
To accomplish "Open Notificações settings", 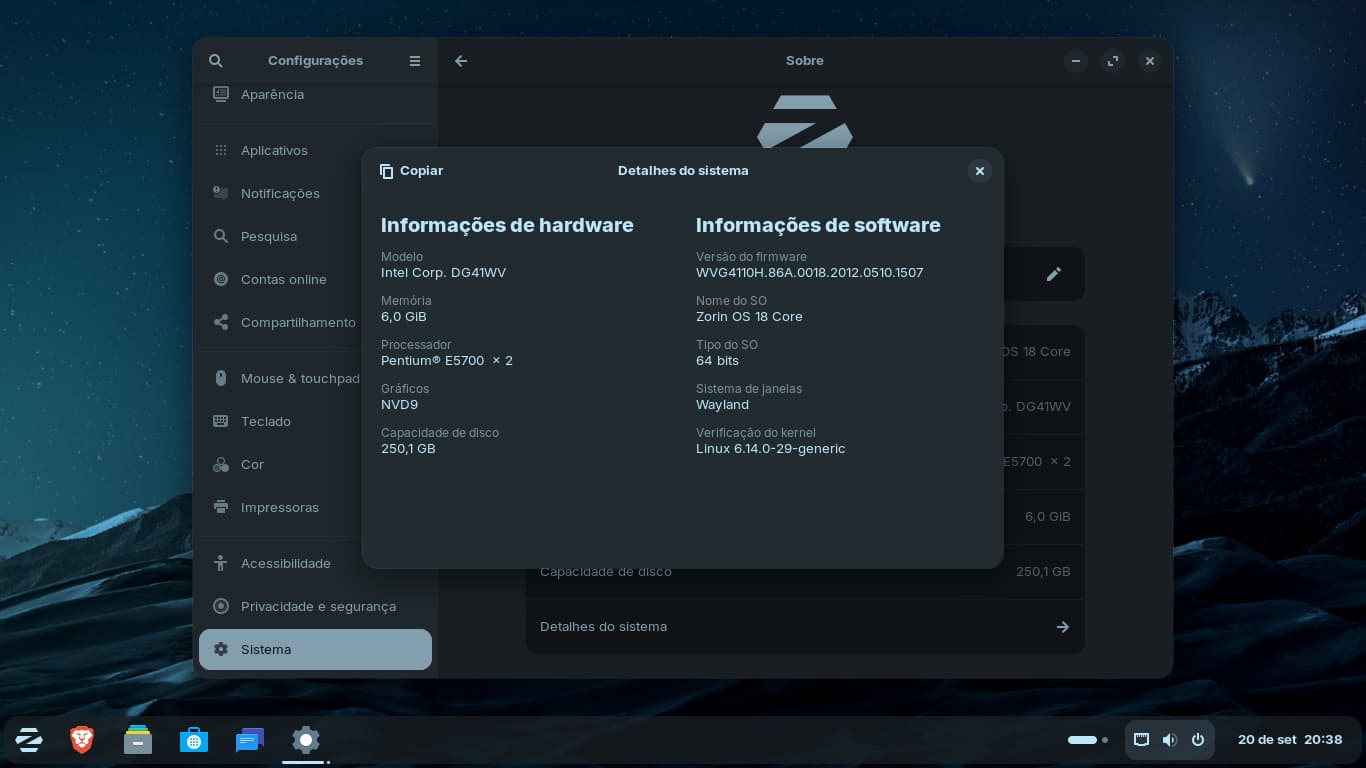I will (x=280, y=193).
